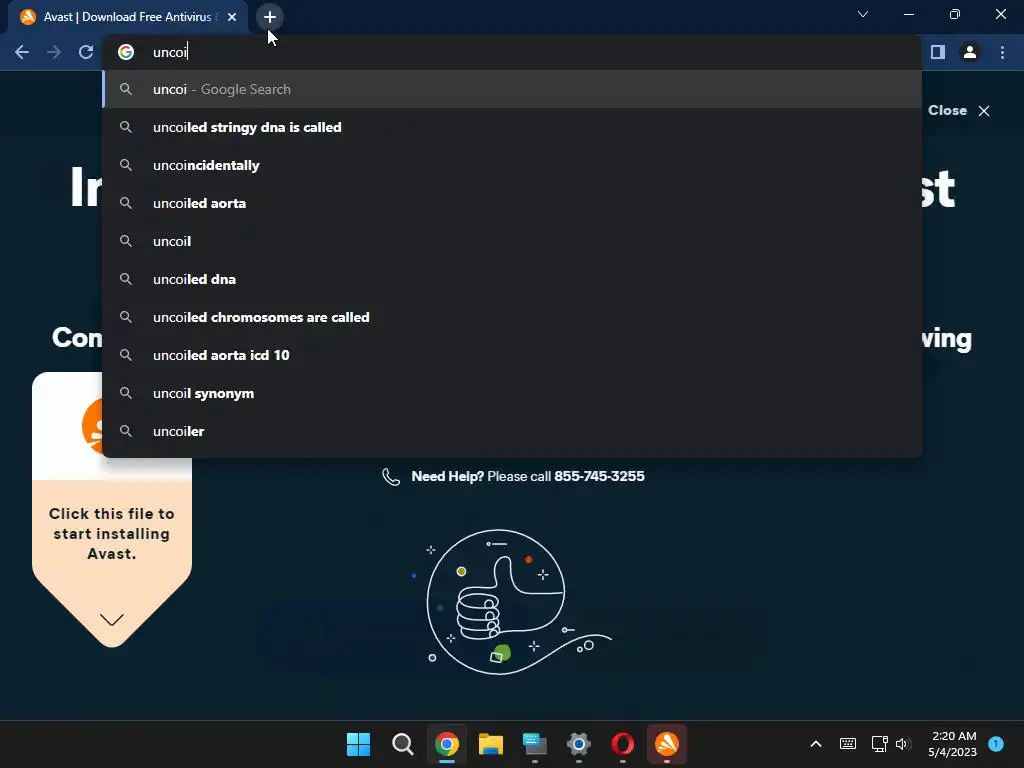
Task: Choose the 'uncoil' suggestion
Action: pyautogui.click(x=513, y=241)
